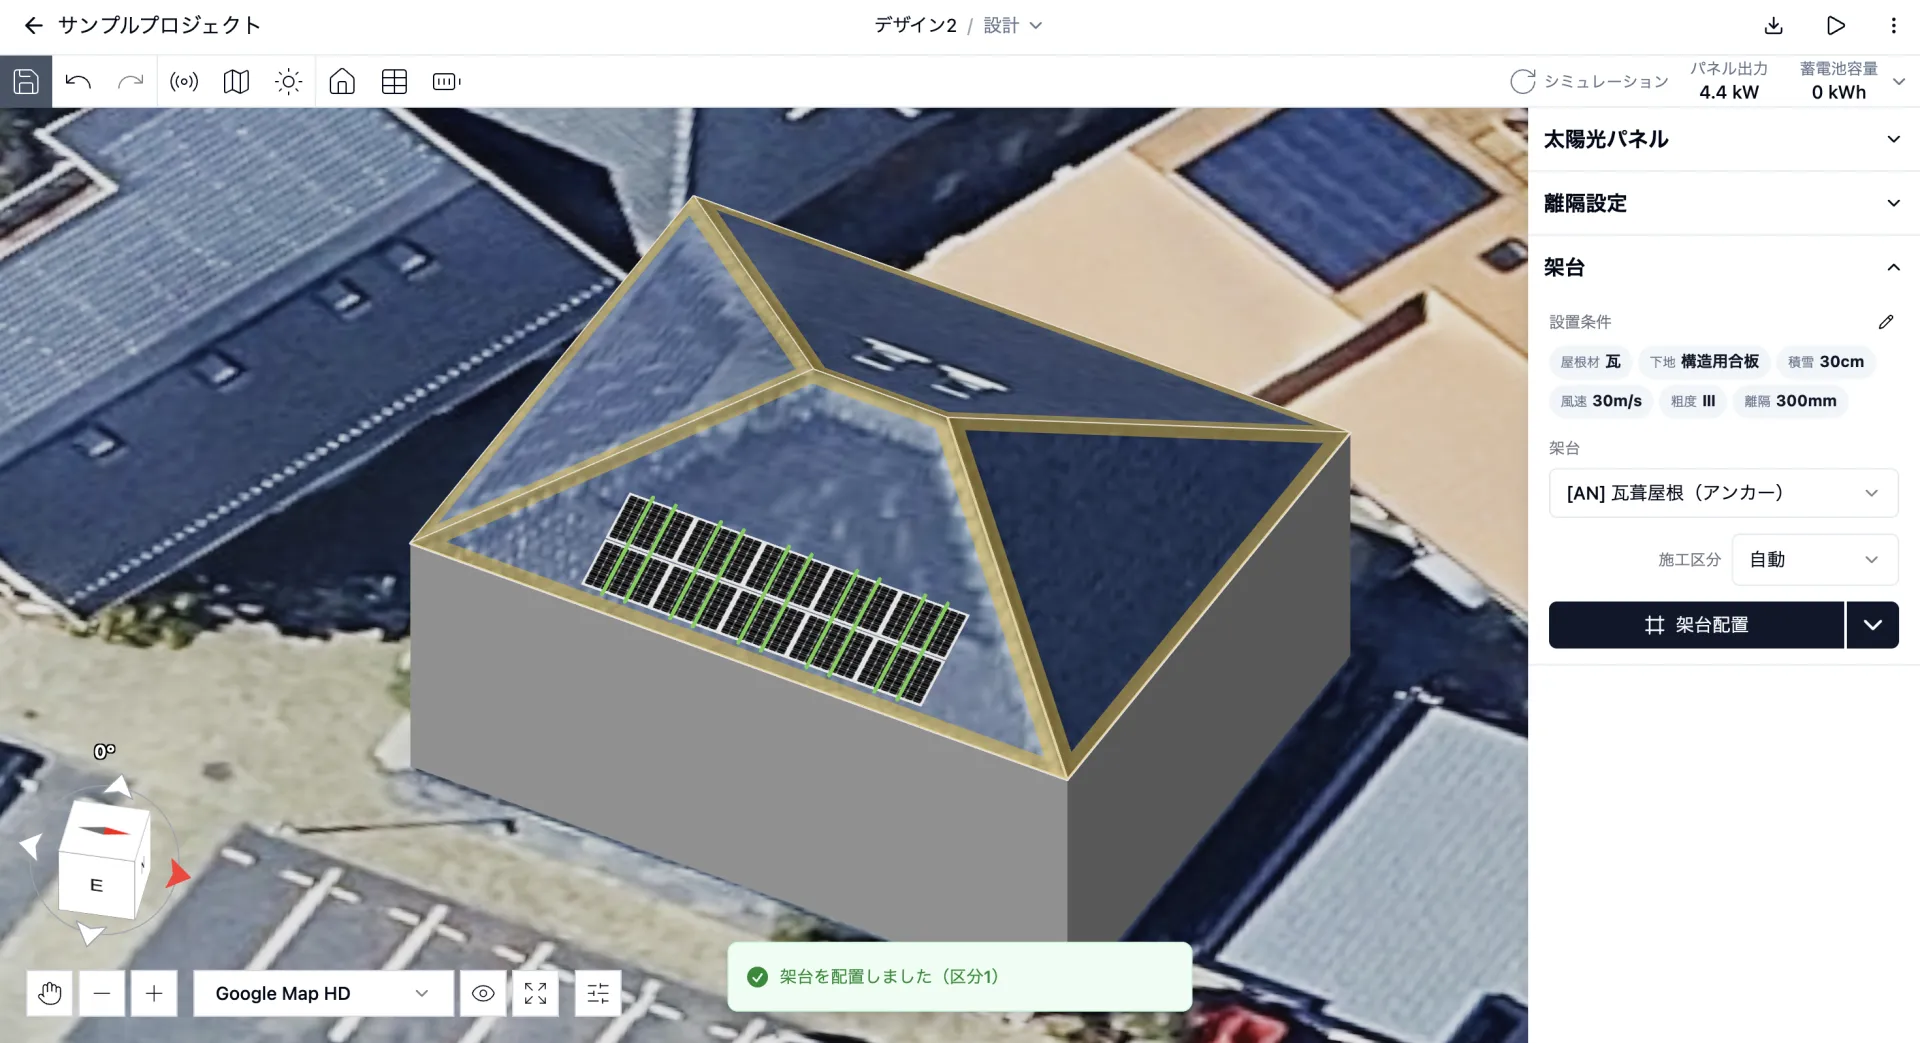1920x1043 pixels.
Task: Download the design file
Action: coord(1774,26)
